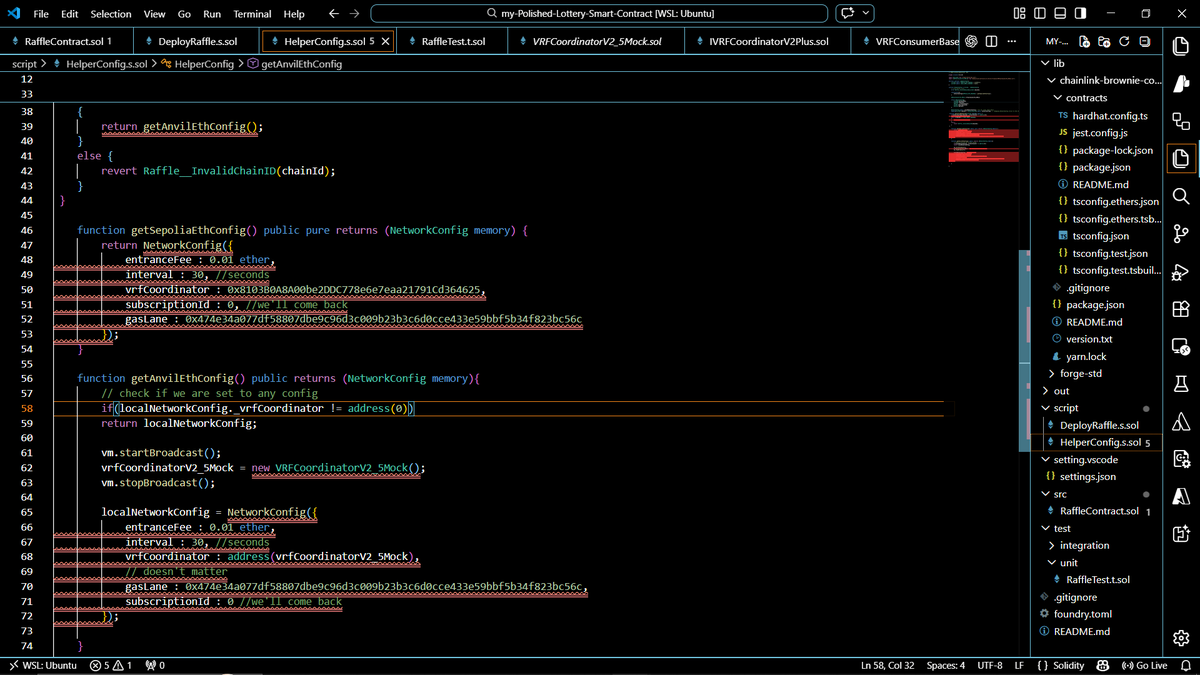Viewport: 1200px width, 675px height.
Task: Open the Copilot chat dropdown arrow
Action: point(866,14)
